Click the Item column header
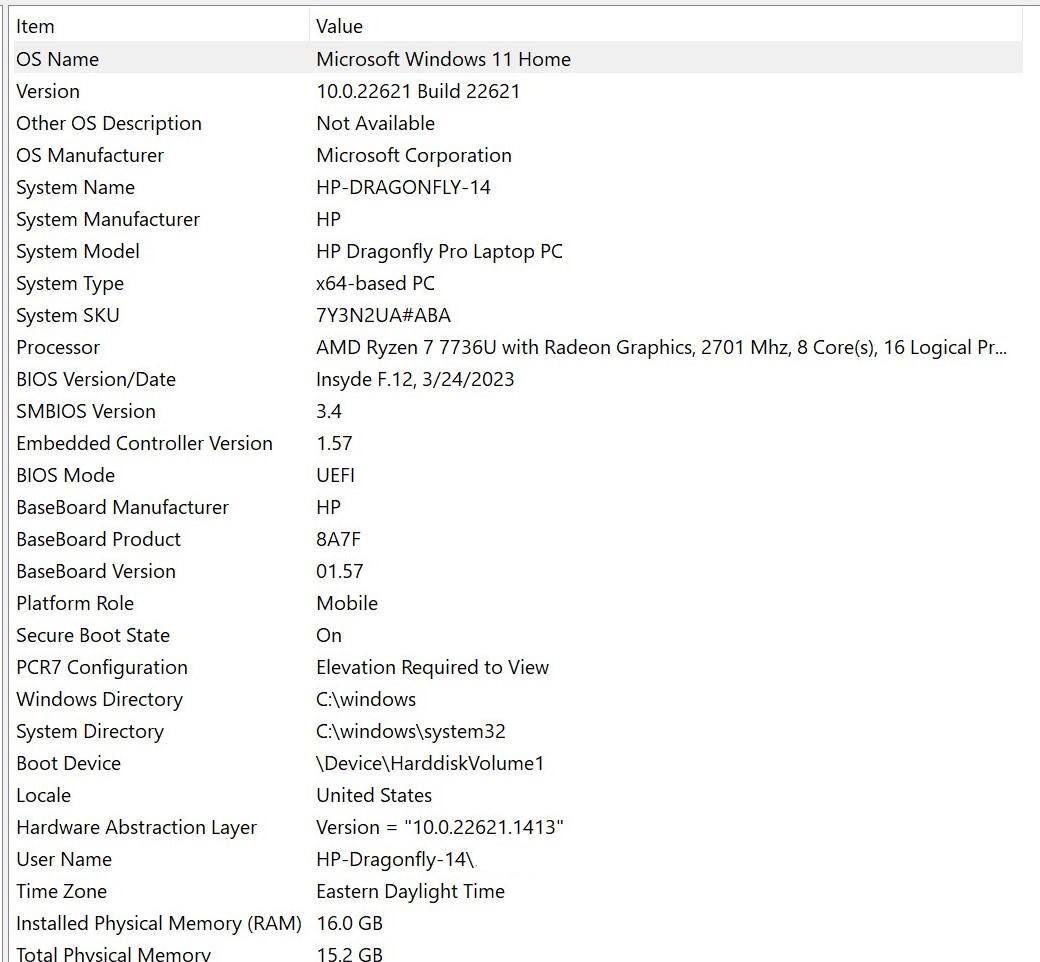 pos(36,27)
